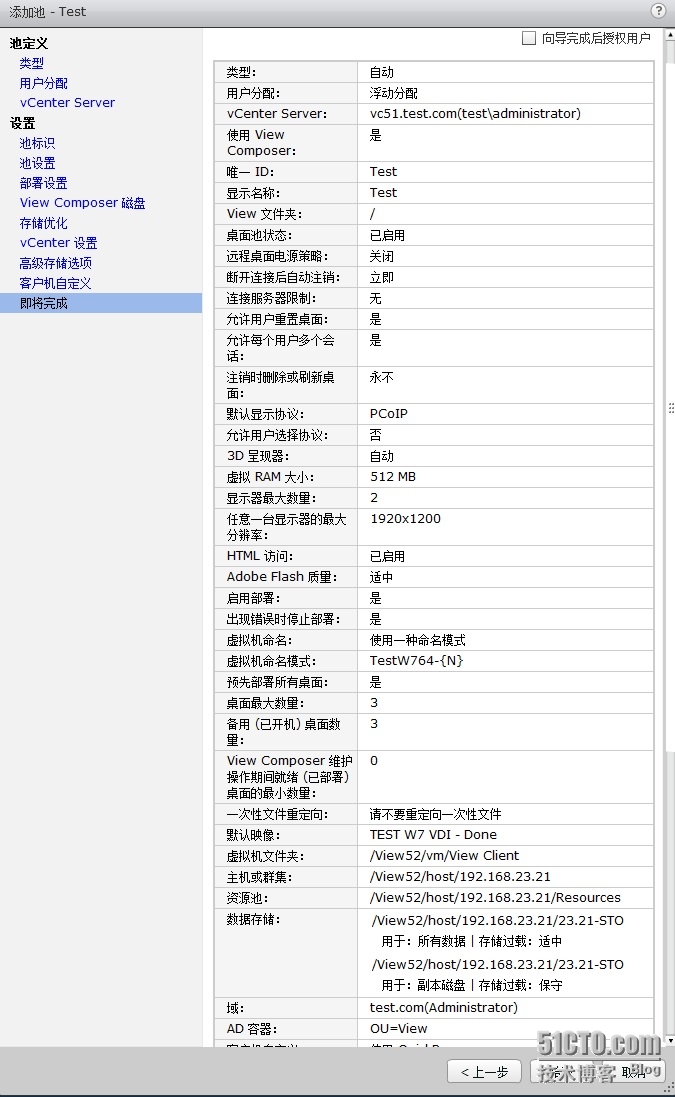Click the vertical scrollbar up arrow

click(670, 34)
